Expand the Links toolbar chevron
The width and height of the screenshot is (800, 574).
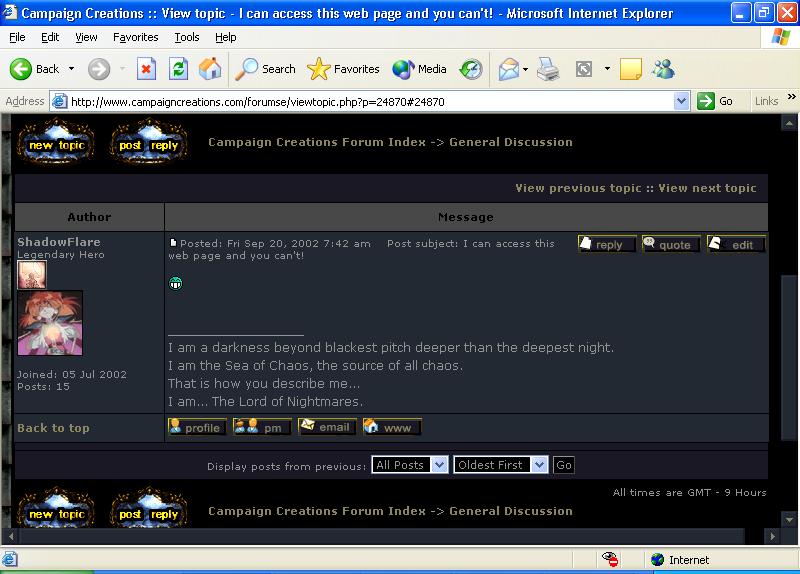pos(791,96)
